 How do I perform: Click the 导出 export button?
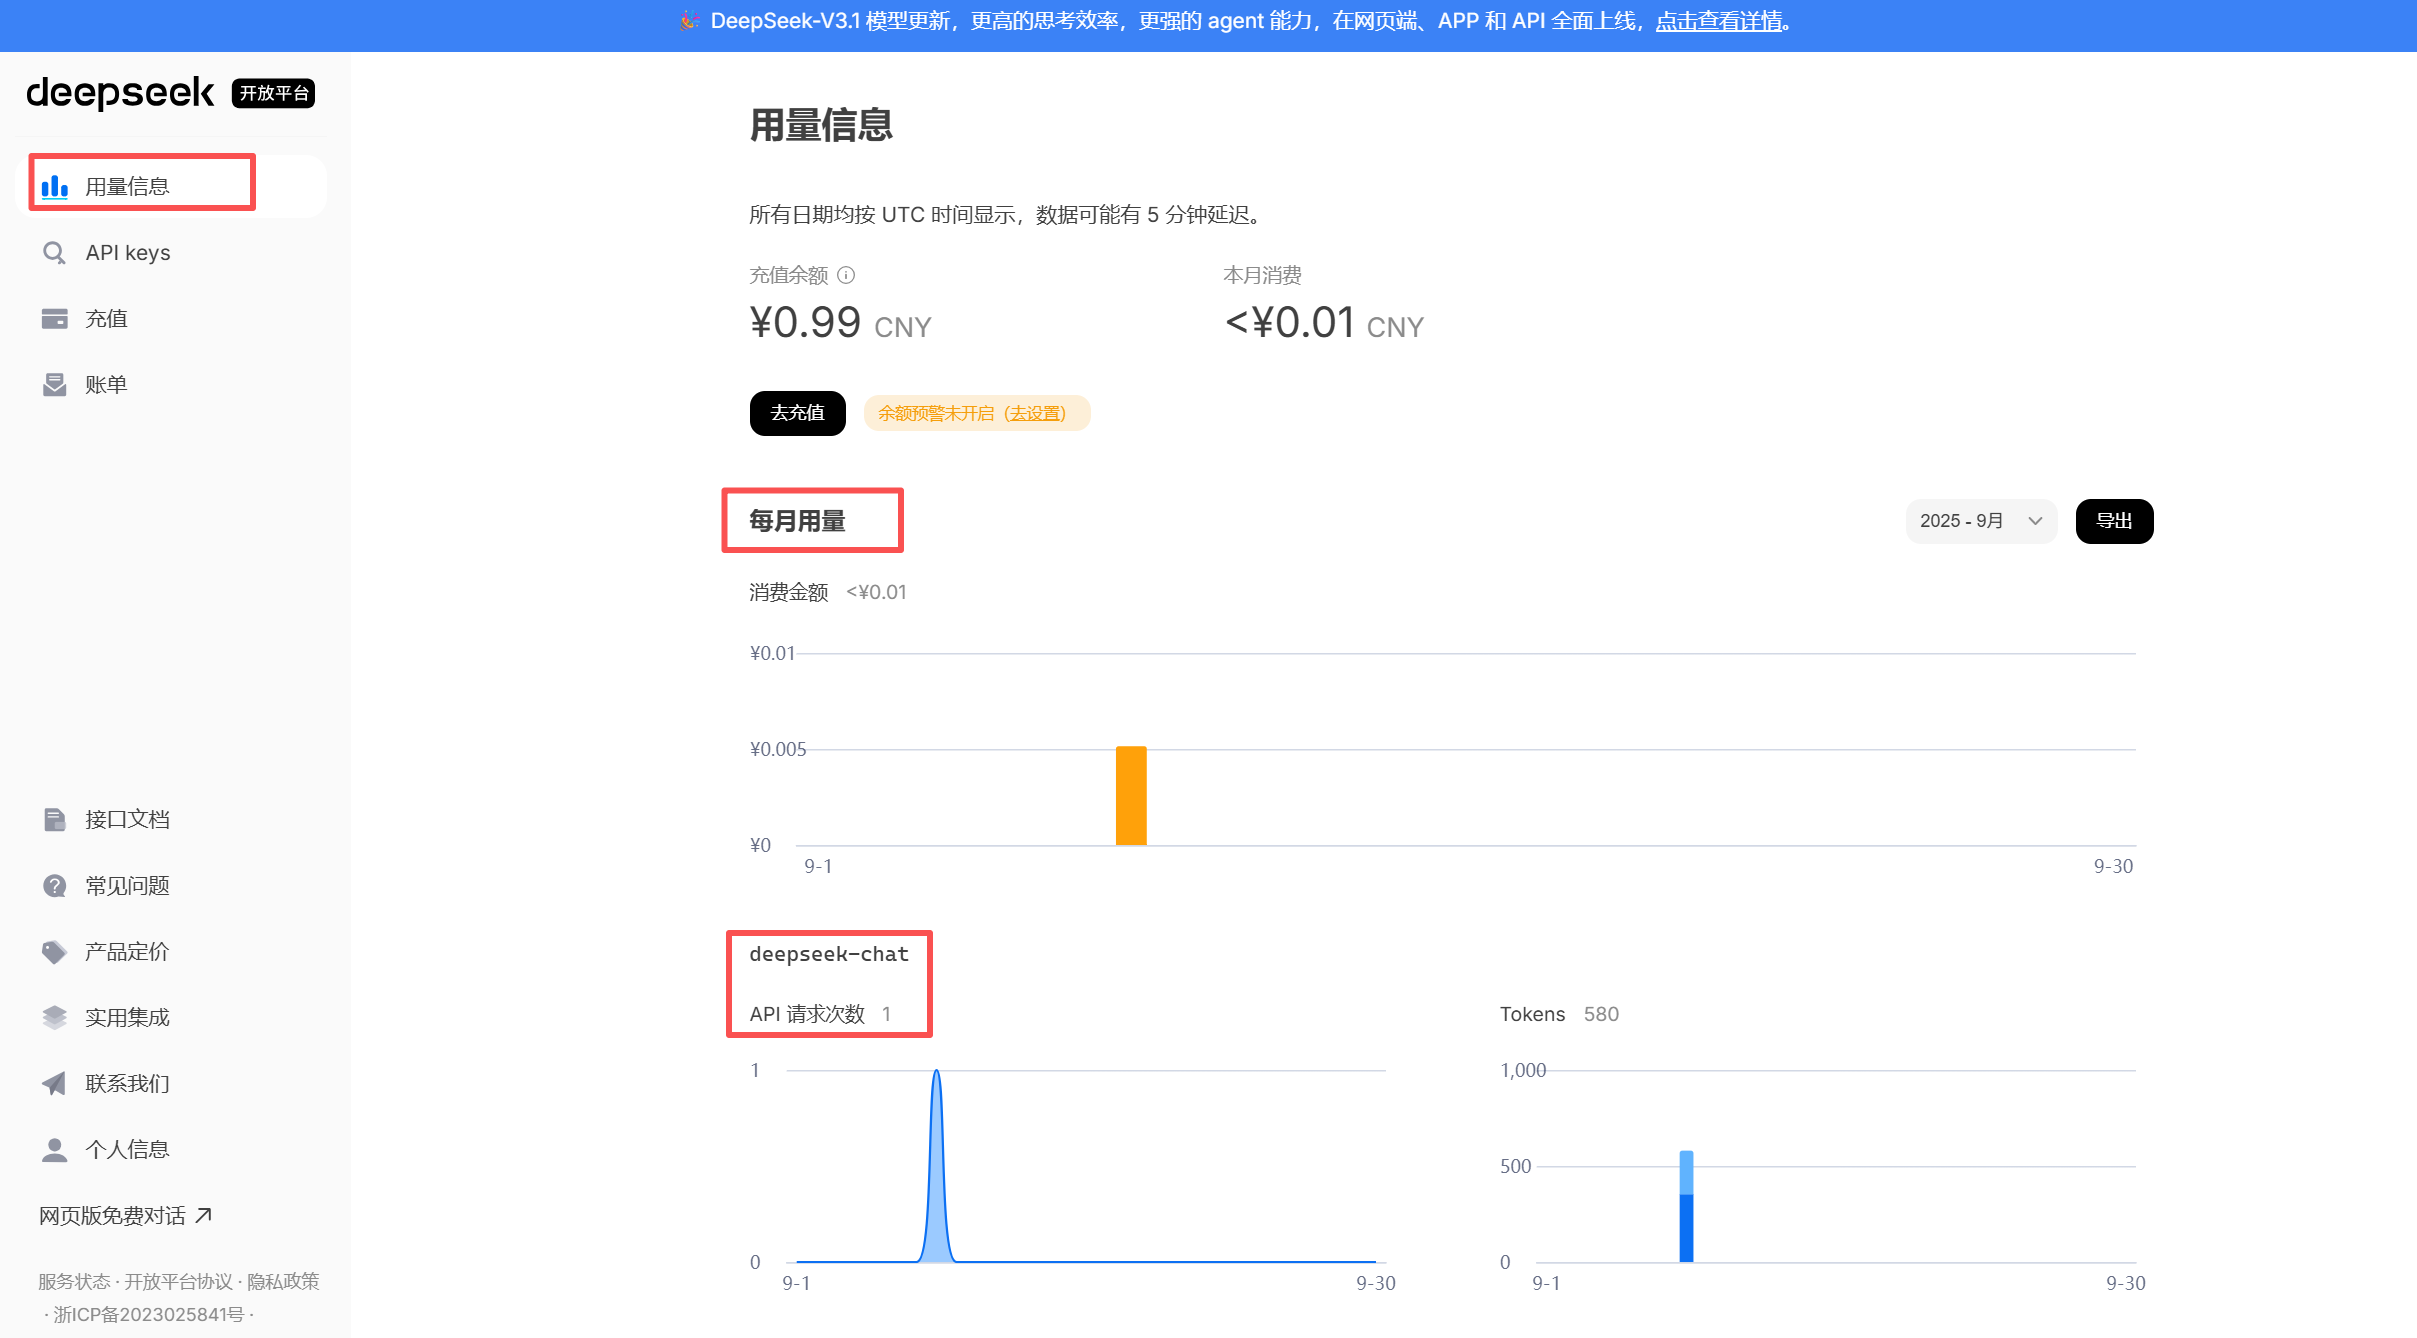point(2114,521)
